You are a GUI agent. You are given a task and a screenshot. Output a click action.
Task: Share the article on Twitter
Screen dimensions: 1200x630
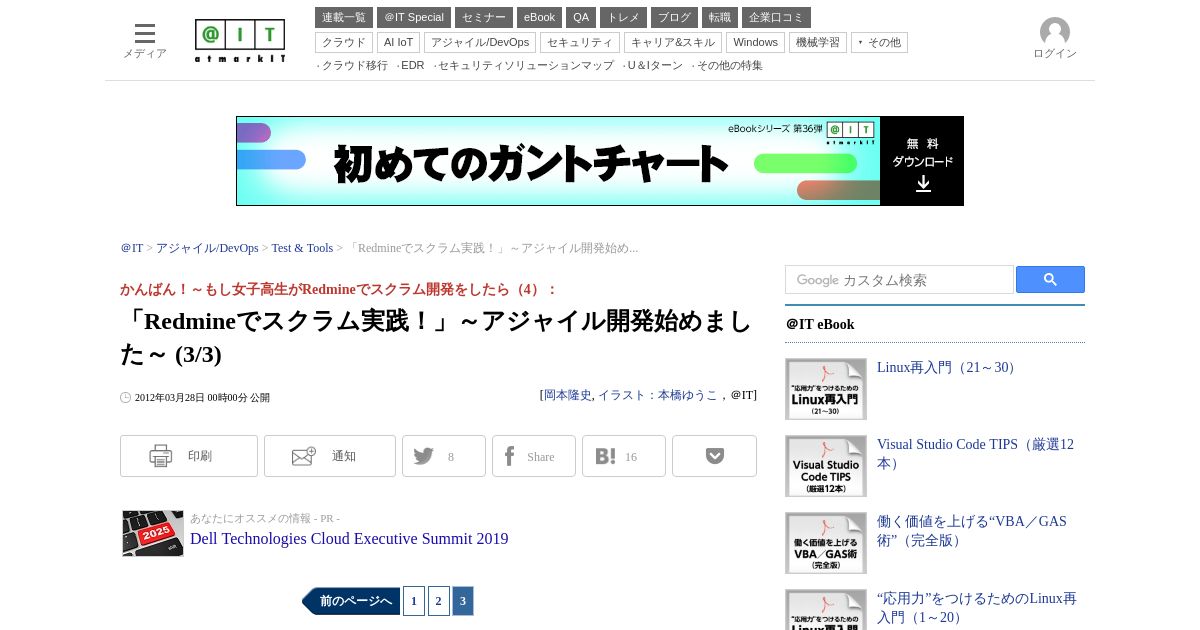pyautogui.click(x=444, y=456)
